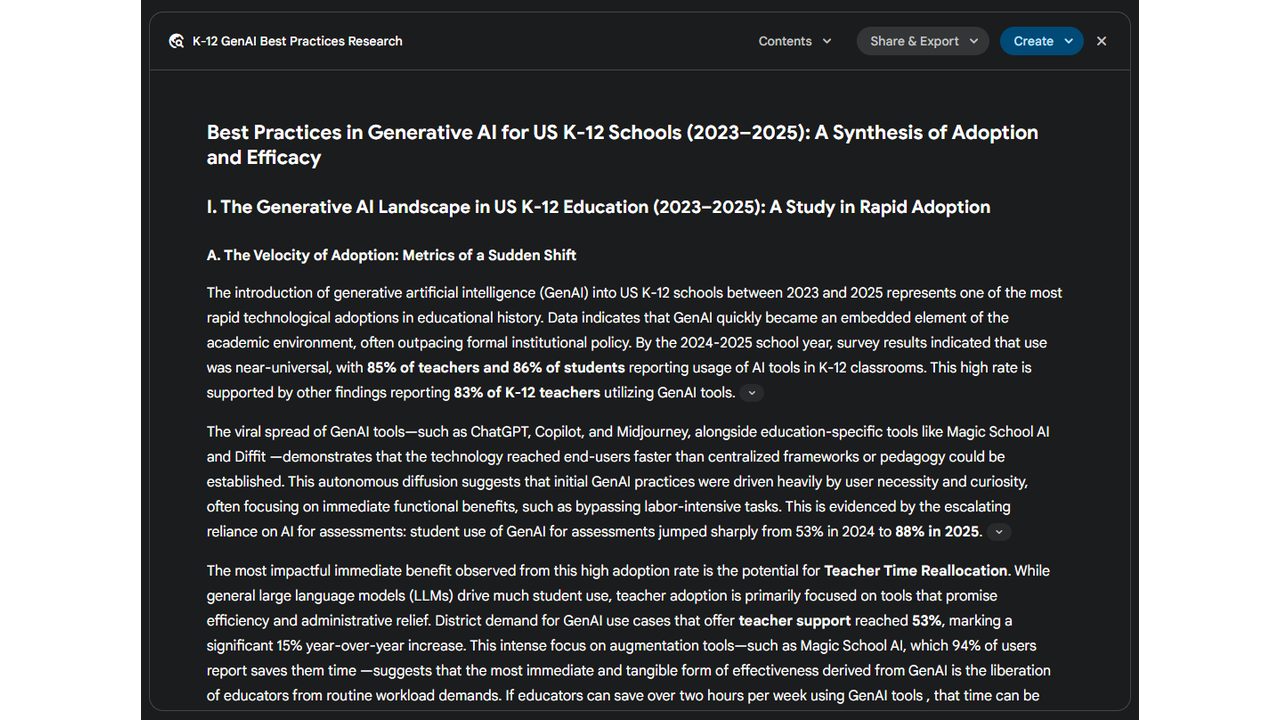Click the bold '85% of teachers and 86% of students' text
Image resolution: width=1280 pixels, height=720 pixels.
[x=496, y=368]
